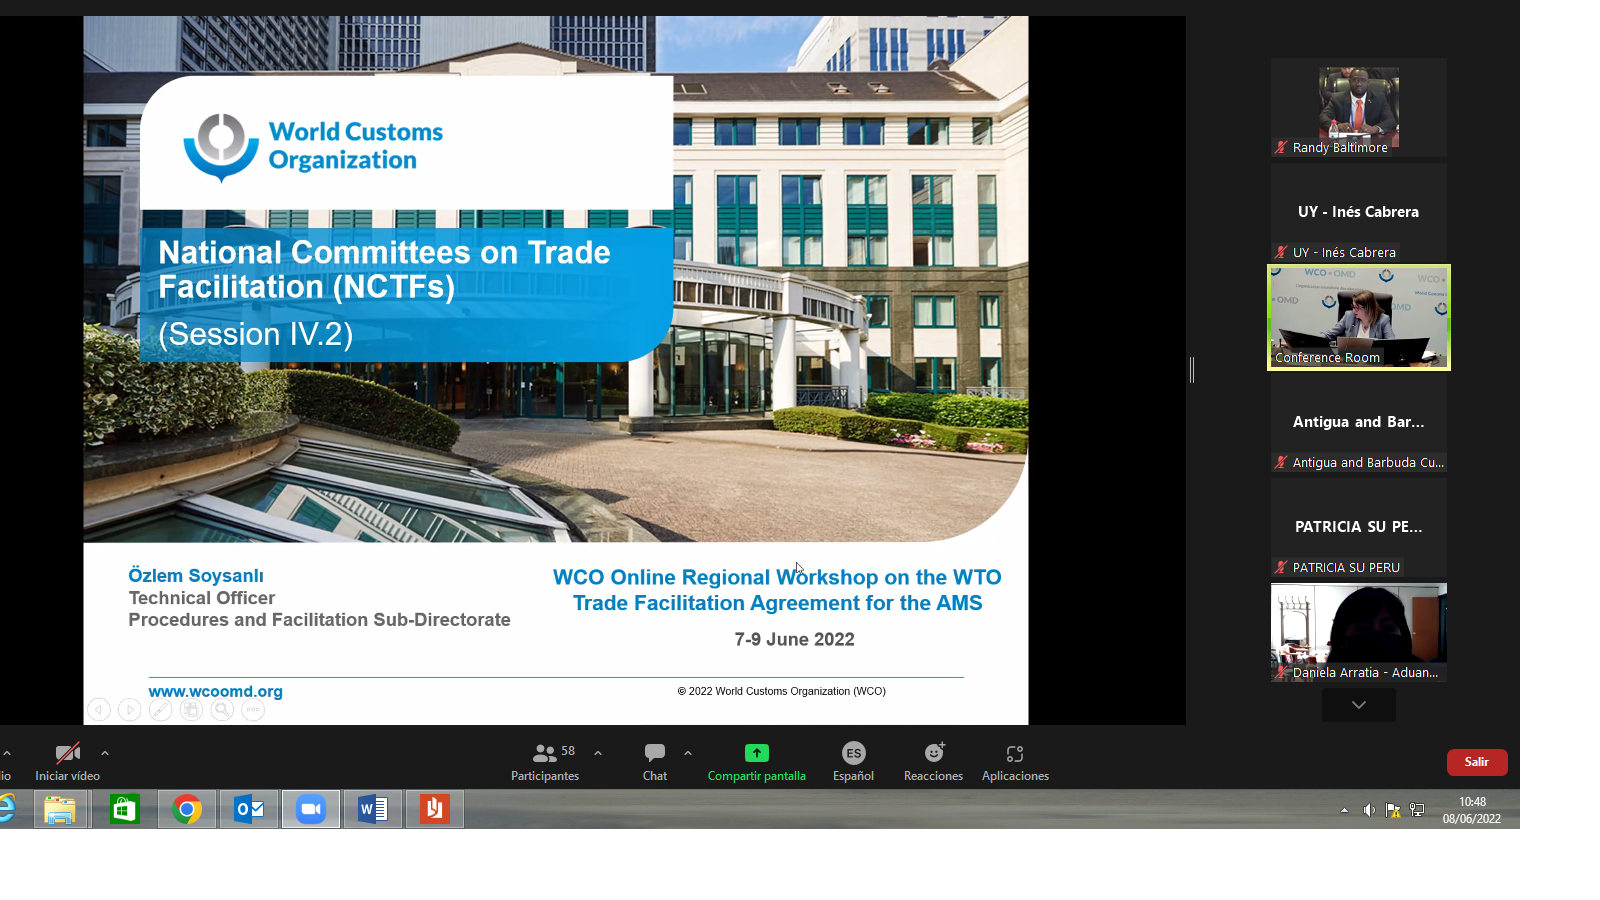Go to previous slide using the left arrow

(x=99, y=710)
